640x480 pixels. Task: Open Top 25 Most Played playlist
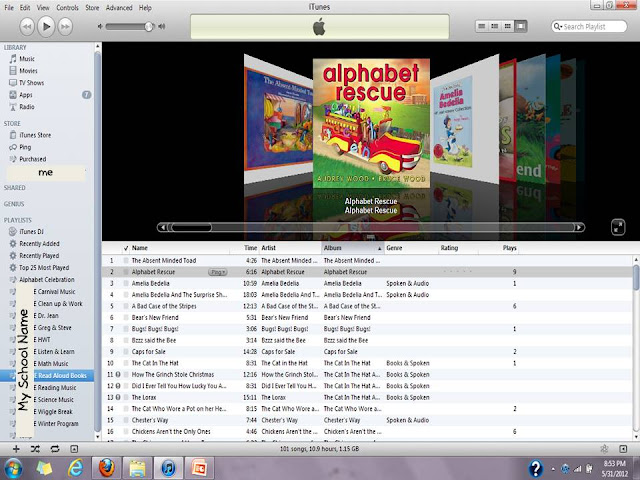pos(44,268)
